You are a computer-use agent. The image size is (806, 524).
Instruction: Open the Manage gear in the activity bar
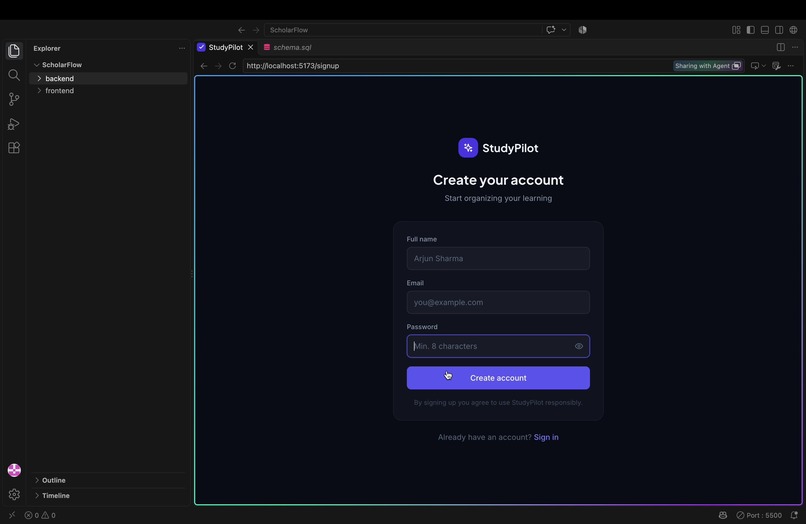point(14,494)
